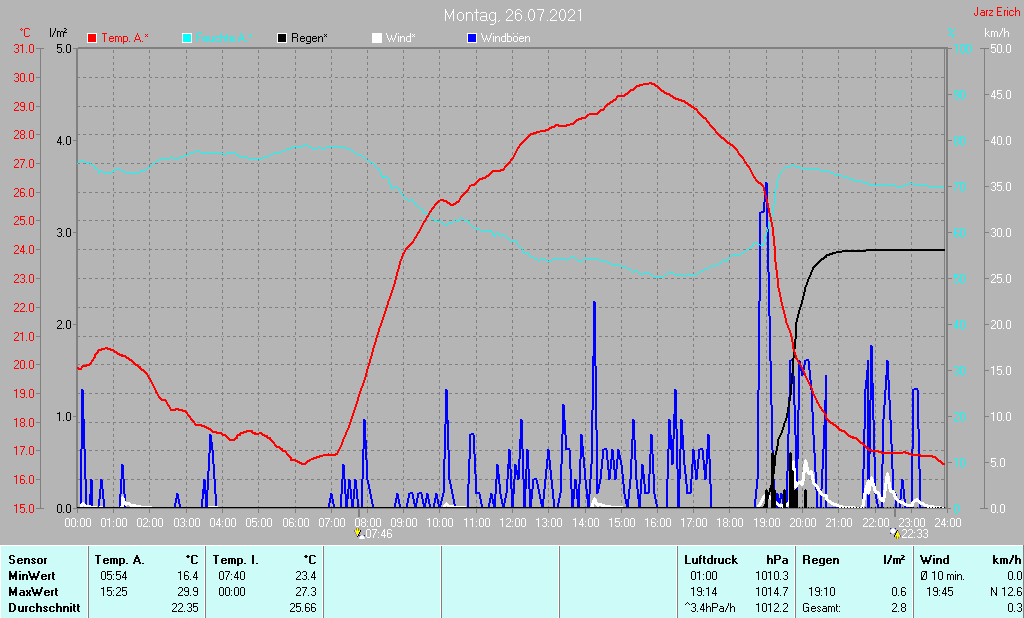
Task: Click the 24:00 x-axis time label
Action: pos(948,523)
